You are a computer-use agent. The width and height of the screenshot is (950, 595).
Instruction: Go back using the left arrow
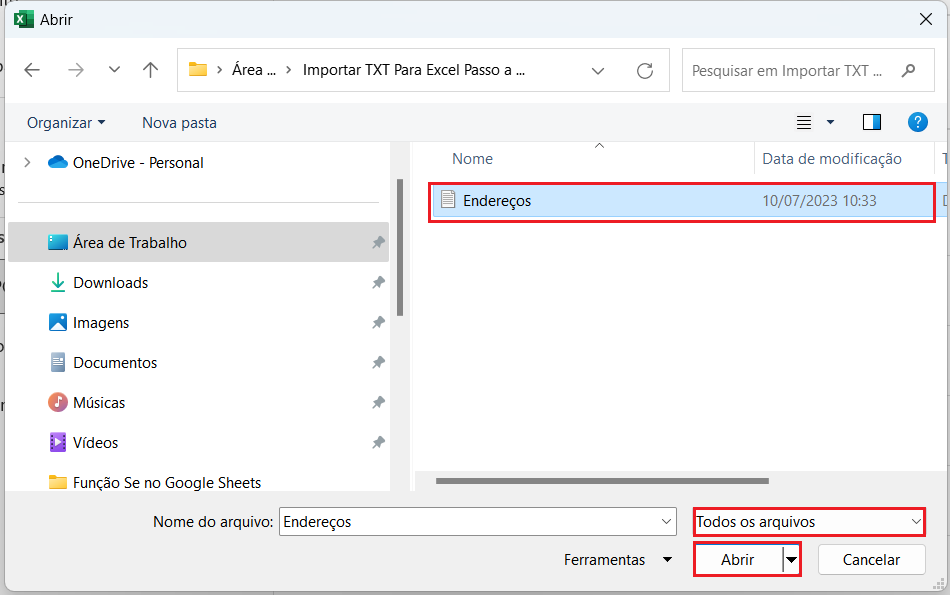click(32, 70)
